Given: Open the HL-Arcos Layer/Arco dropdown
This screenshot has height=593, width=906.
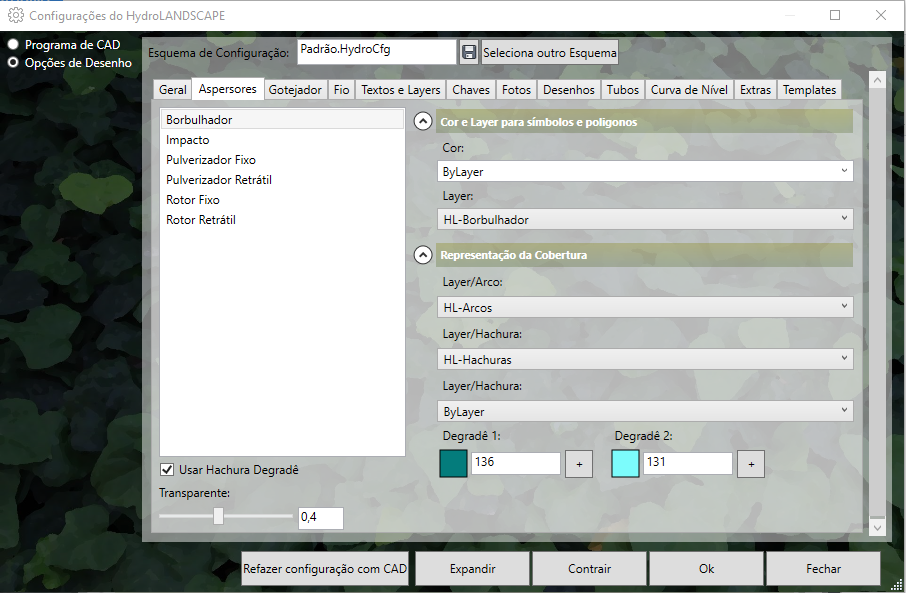Looking at the screenshot, I should pos(646,307).
